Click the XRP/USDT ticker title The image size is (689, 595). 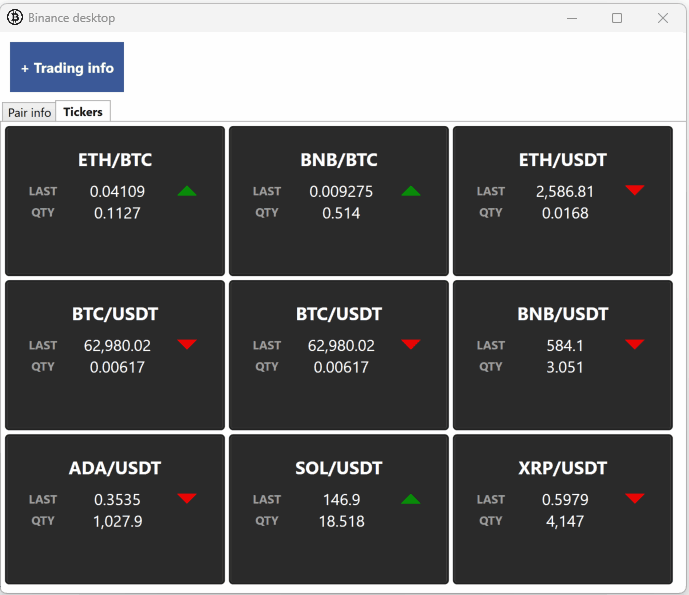pyautogui.click(x=563, y=468)
